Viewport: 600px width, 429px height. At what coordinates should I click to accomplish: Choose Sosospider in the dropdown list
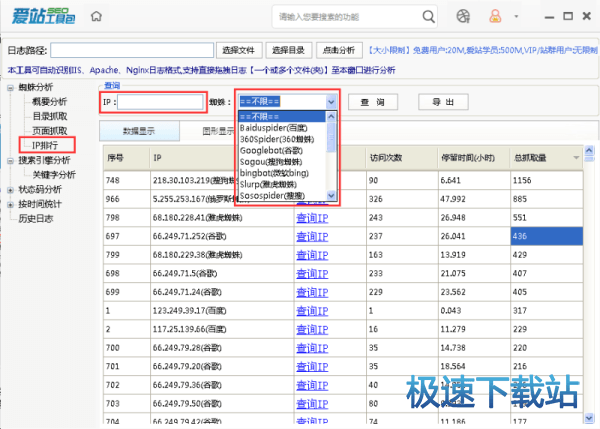click(x=282, y=196)
